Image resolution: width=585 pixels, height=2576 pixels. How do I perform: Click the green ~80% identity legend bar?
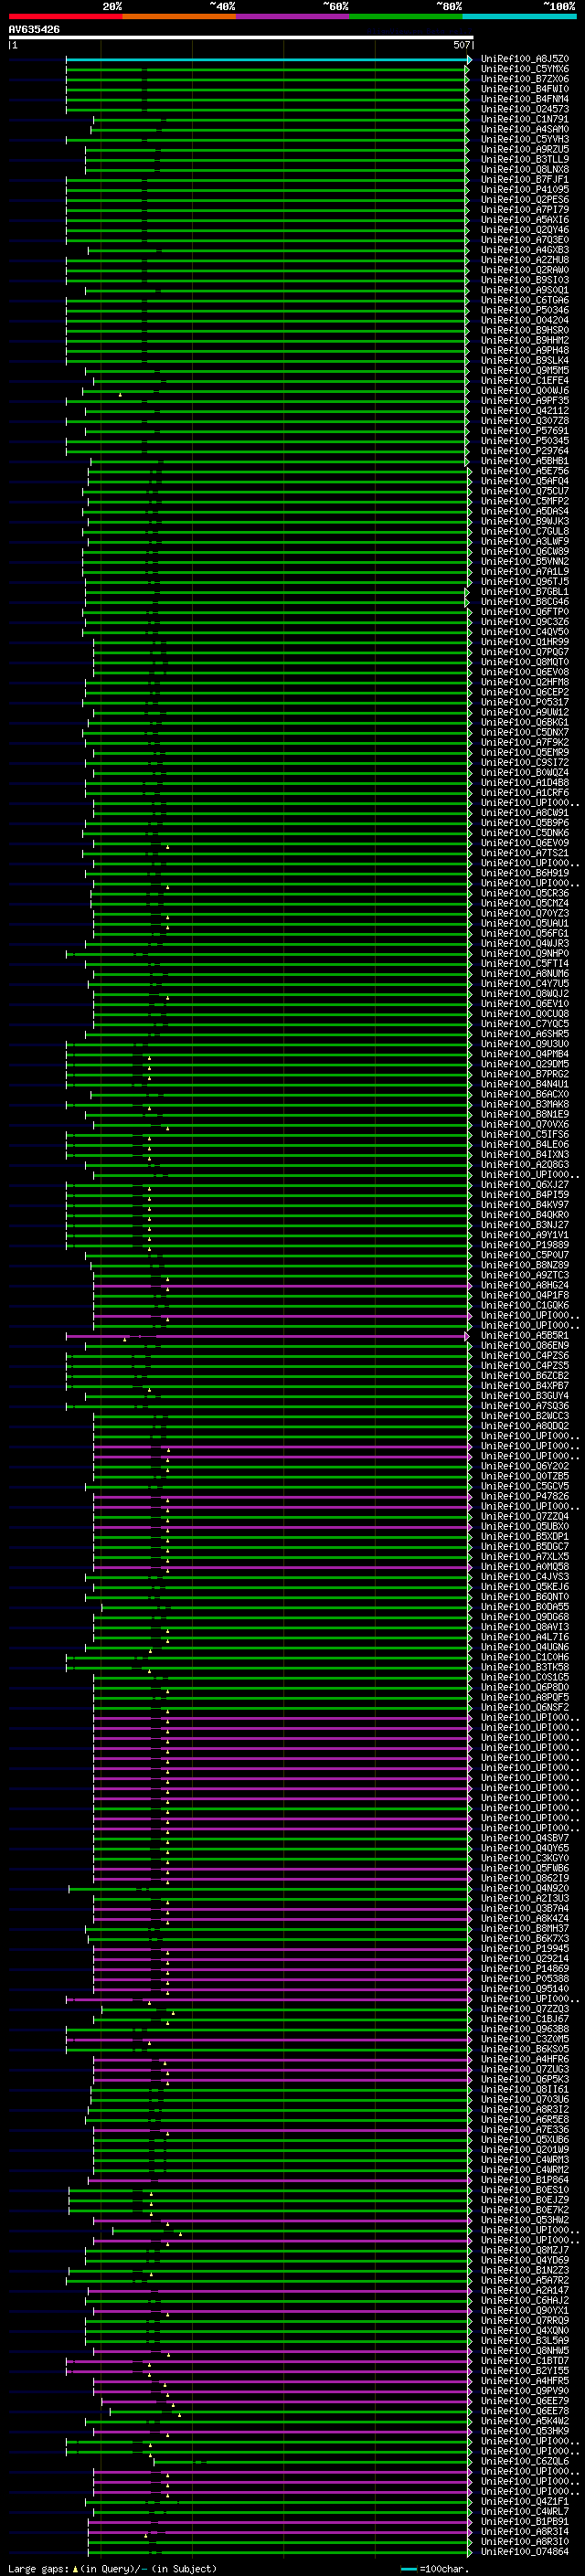pyautogui.click(x=406, y=16)
